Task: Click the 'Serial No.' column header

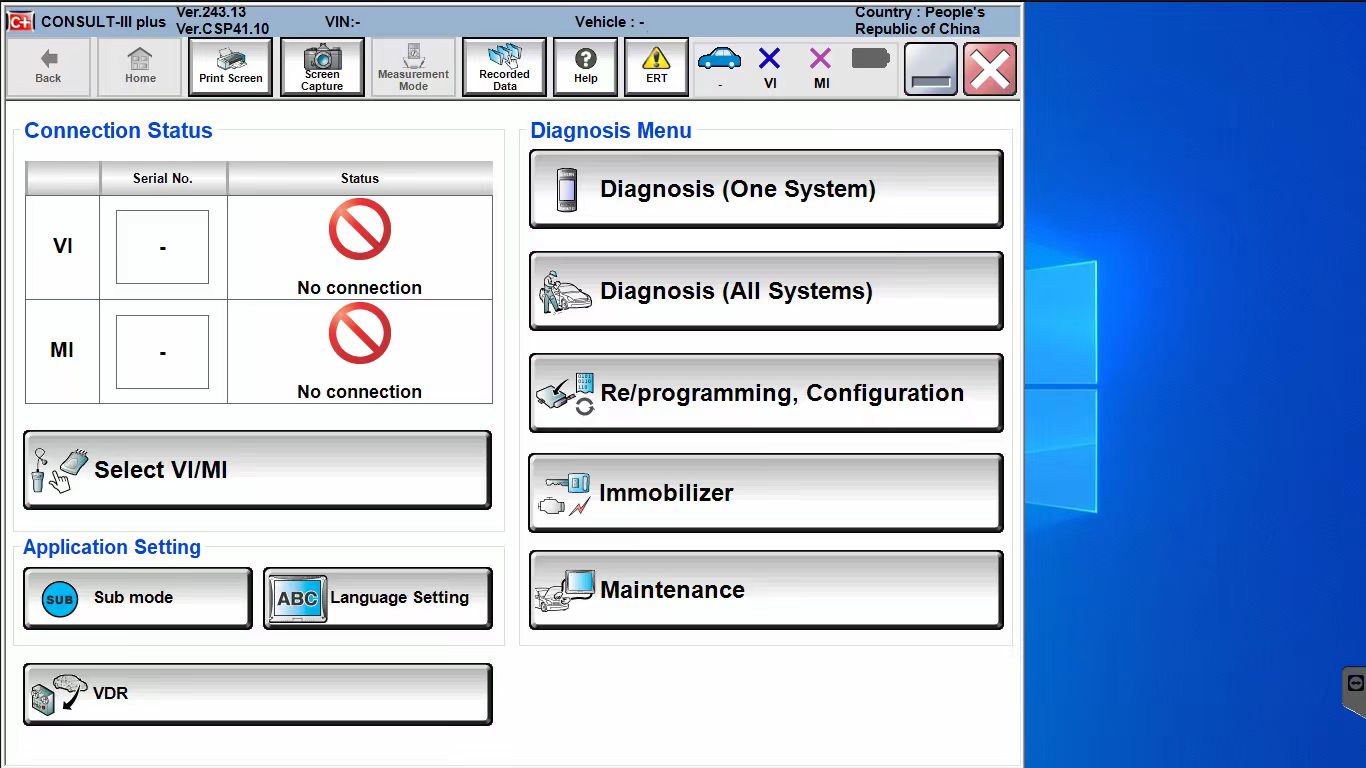Action: 163,178
